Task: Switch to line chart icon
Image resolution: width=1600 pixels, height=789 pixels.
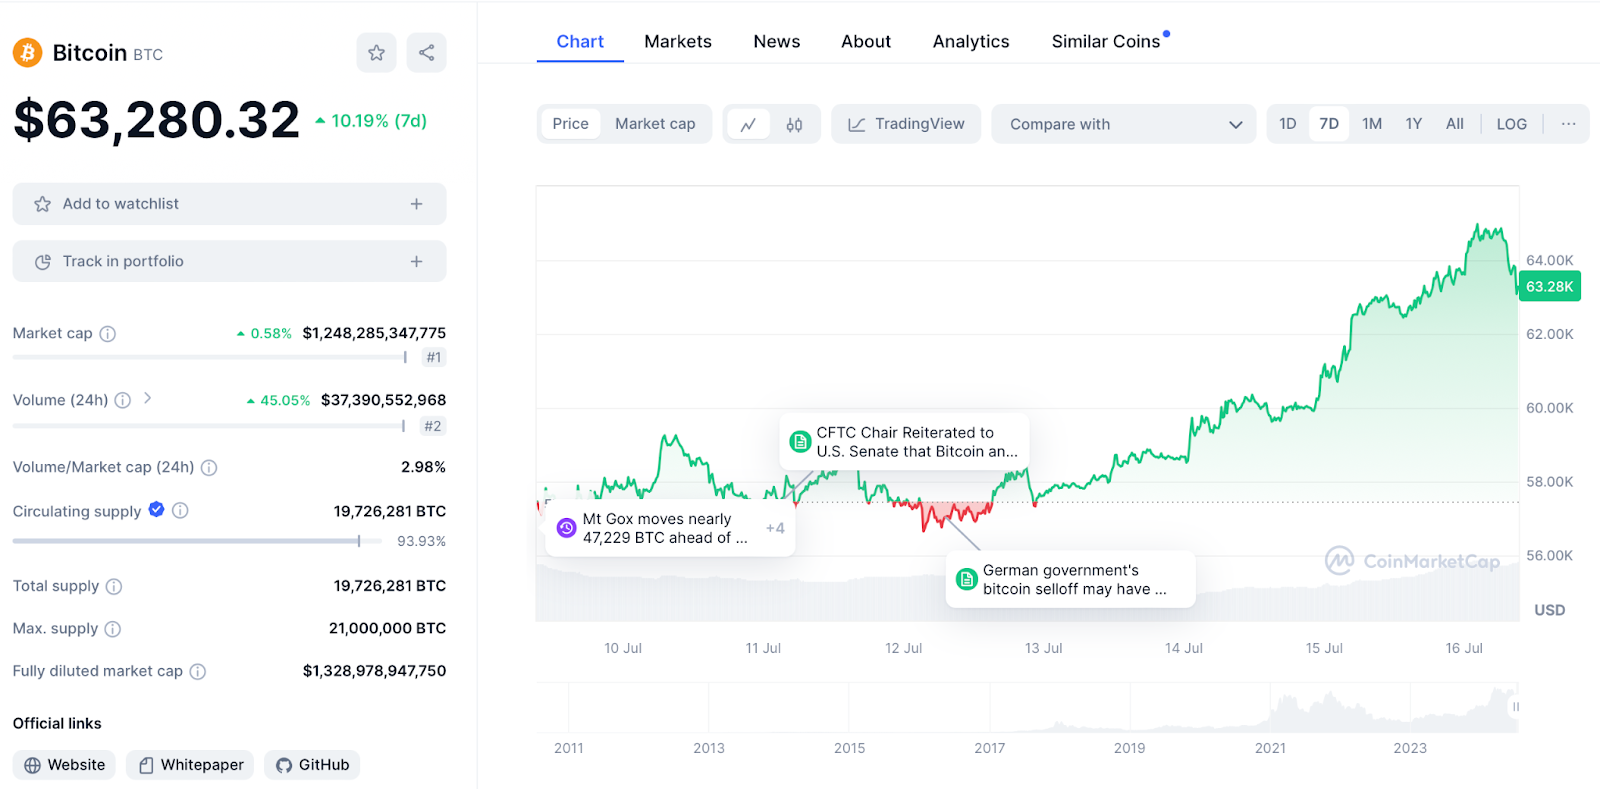Action: tap(748, 125)
